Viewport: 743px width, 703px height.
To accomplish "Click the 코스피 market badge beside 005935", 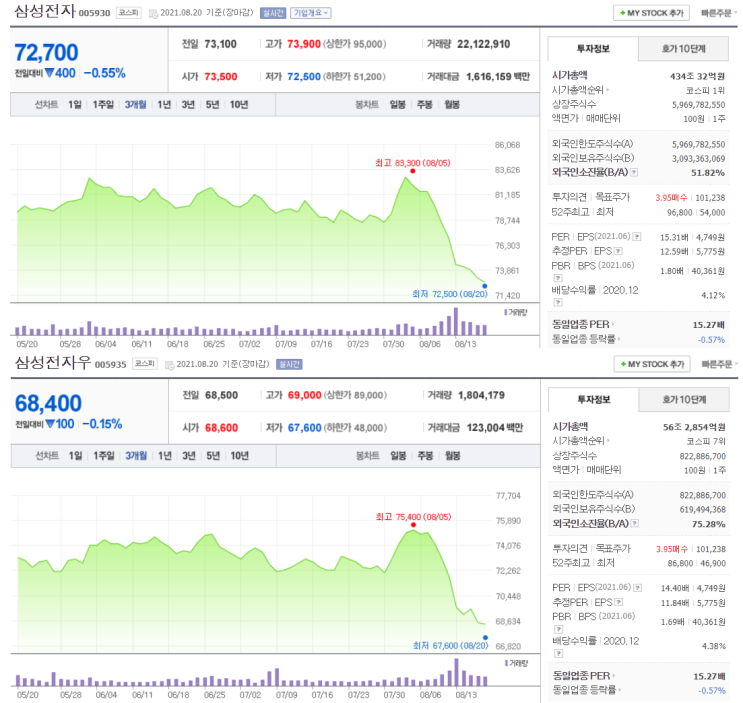I will [x=145, y=364].
